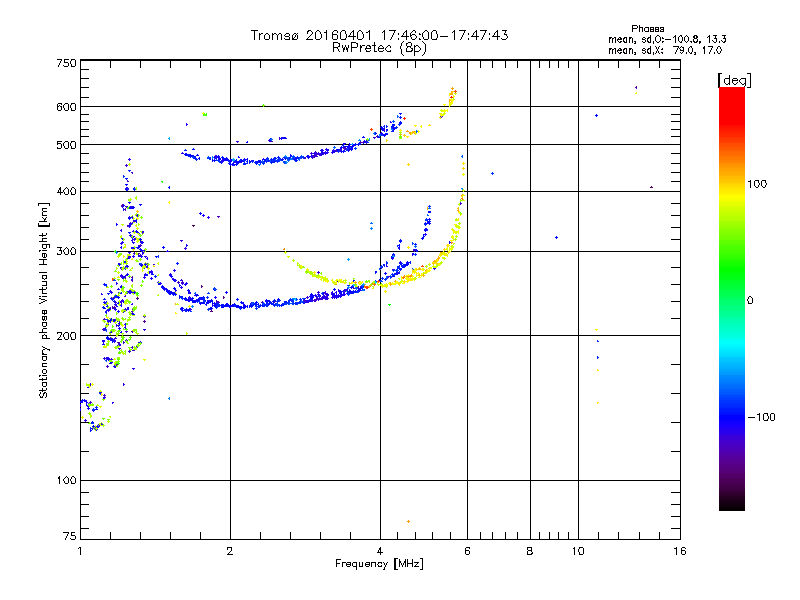Click the isolated orange point near 80 km
Viewport: 800px width, 600px height.
pyautogui.click(x=409, y=521)
